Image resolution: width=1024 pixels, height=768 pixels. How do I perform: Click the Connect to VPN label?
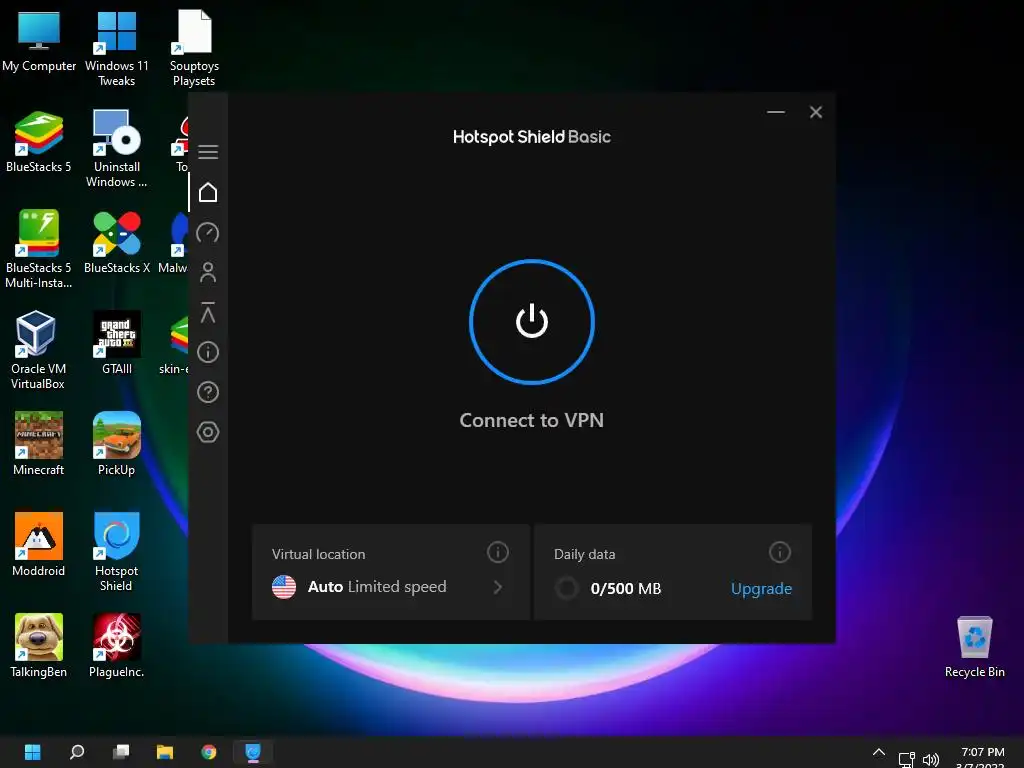532,420
